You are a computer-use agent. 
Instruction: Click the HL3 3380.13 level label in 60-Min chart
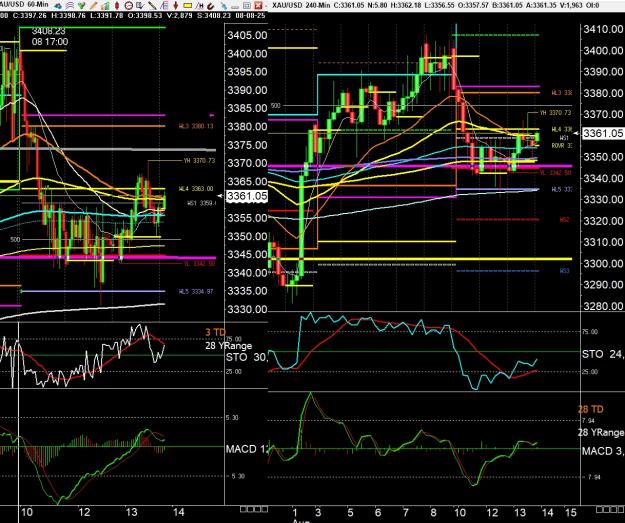tap(196, 126)
